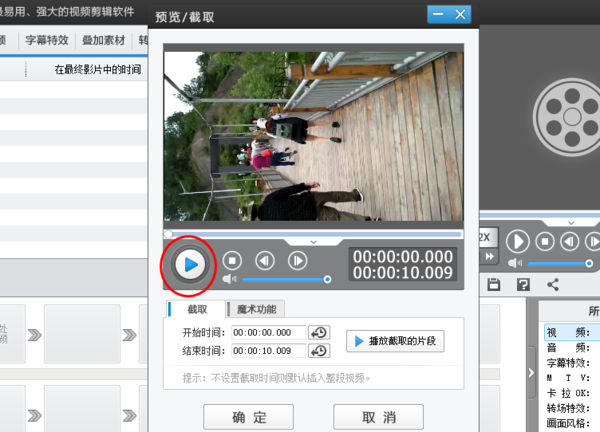Click the 开始时间 time input field

[269, 333]
